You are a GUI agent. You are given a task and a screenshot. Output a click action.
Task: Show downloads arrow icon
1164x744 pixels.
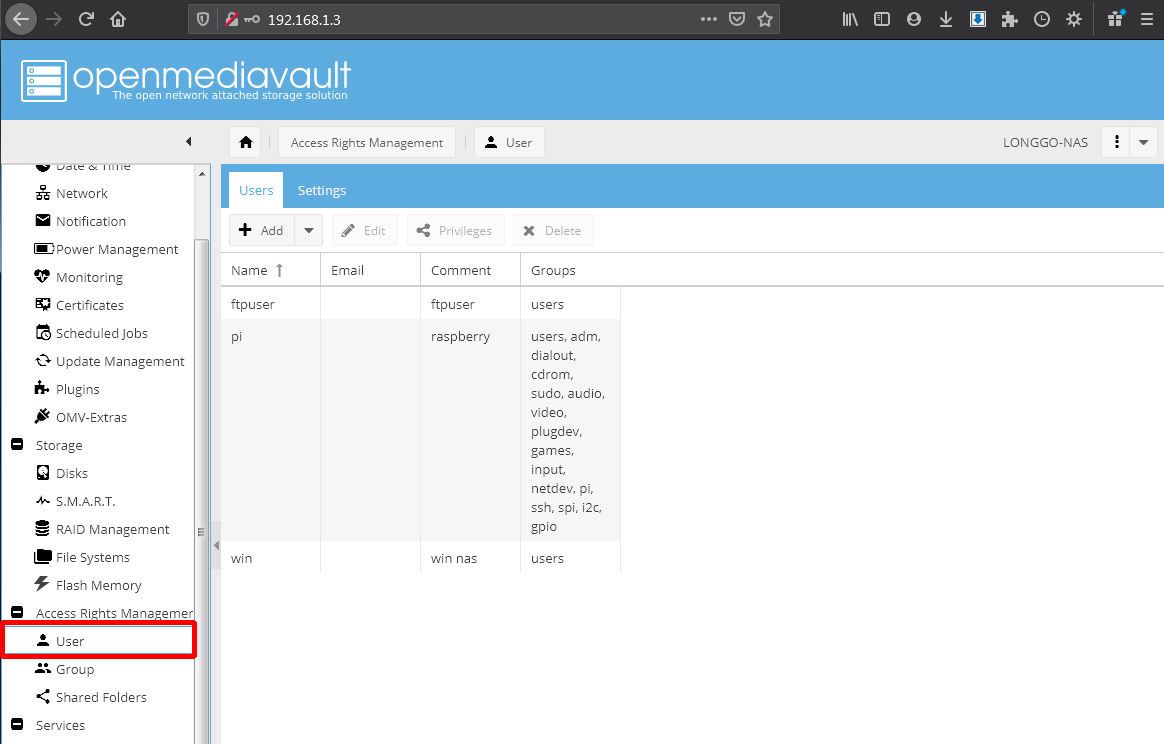[946, 19]
